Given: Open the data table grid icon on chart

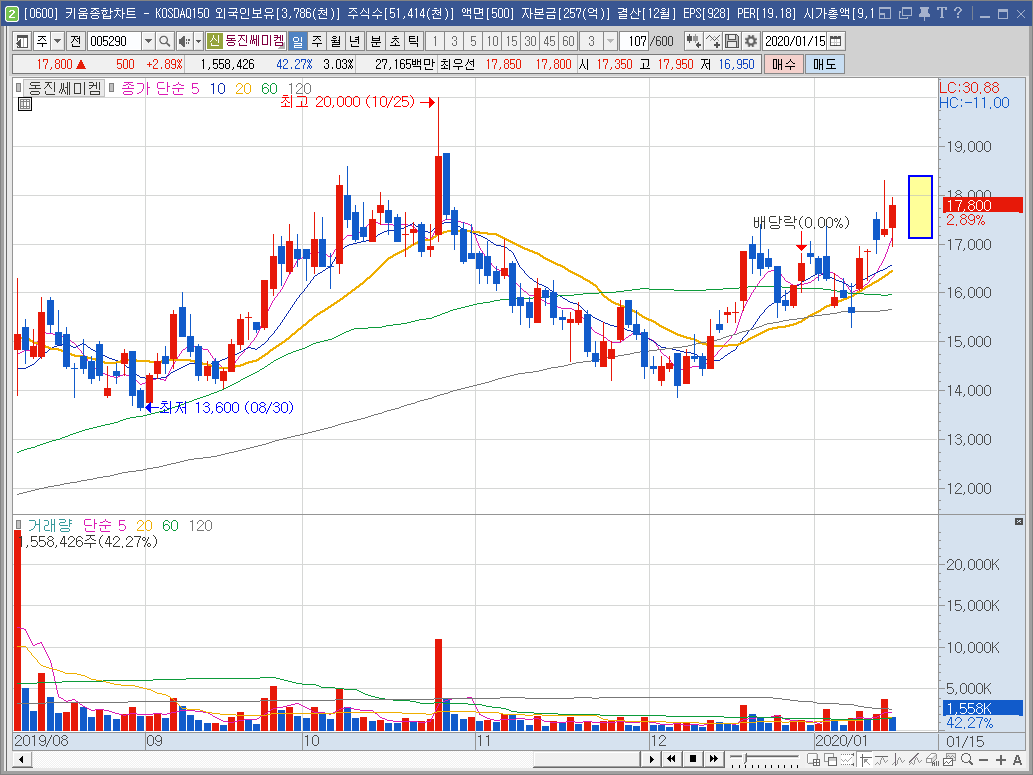Looking at the screenshot, I should coord(24,104).
